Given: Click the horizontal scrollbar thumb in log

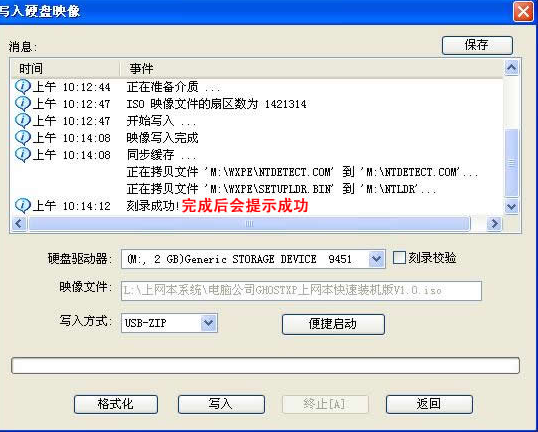Looking at the screenshot, I should click(x=249, y=224).
